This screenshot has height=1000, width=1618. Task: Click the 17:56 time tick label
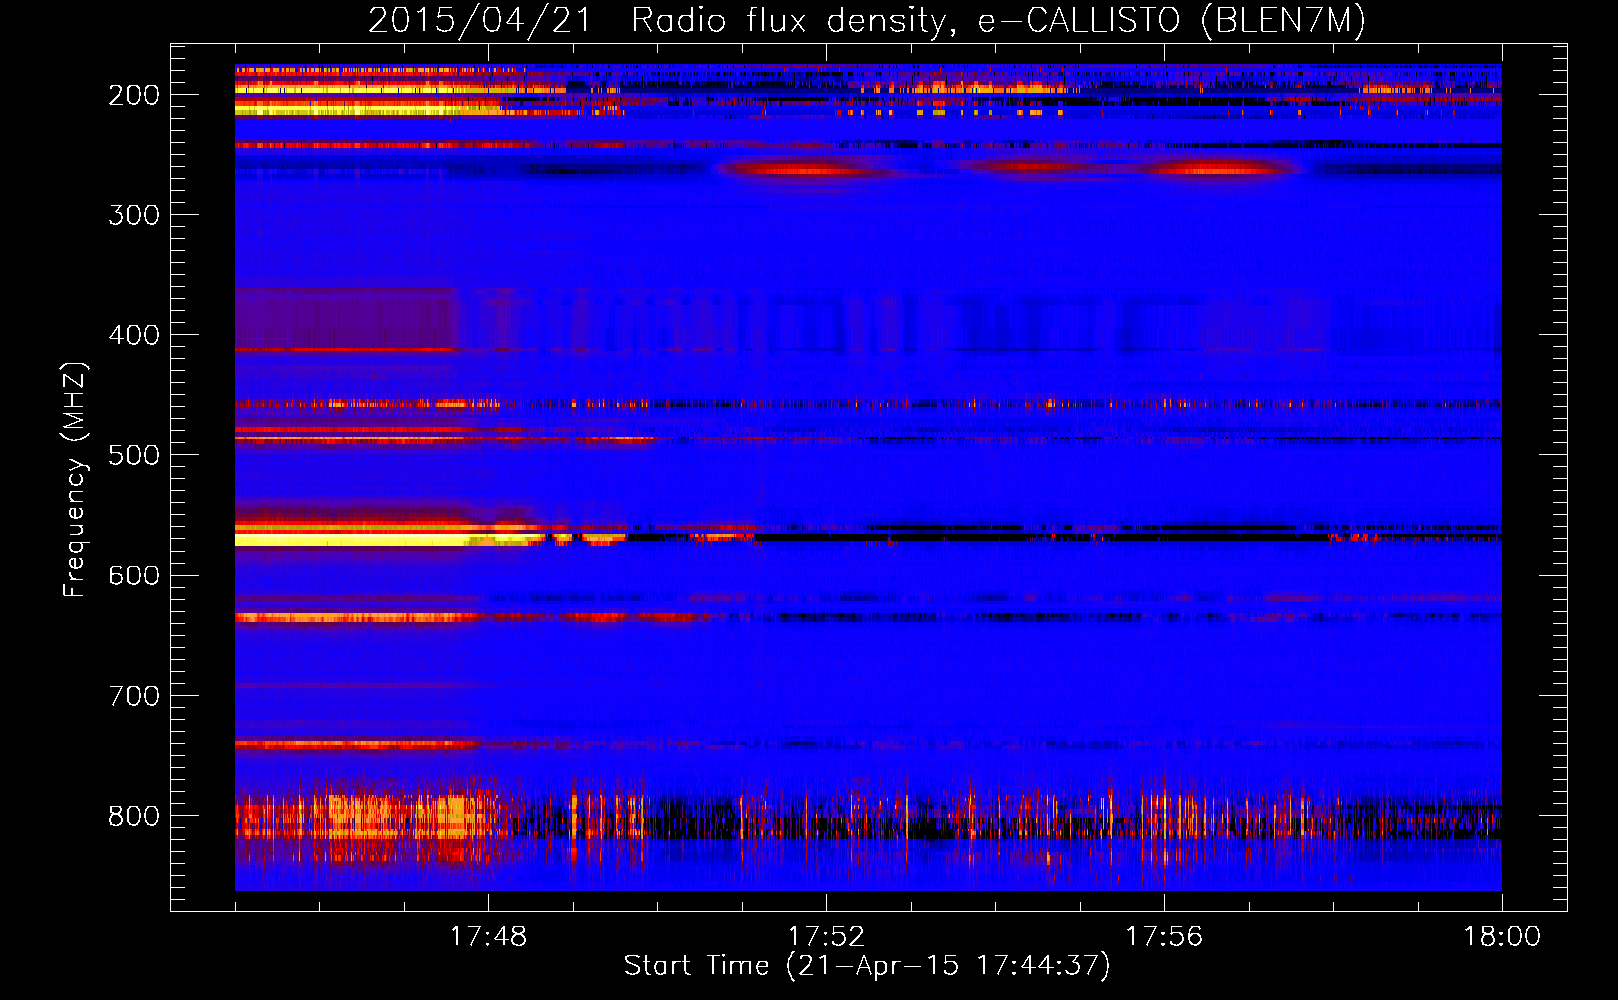click(1164, 937)
